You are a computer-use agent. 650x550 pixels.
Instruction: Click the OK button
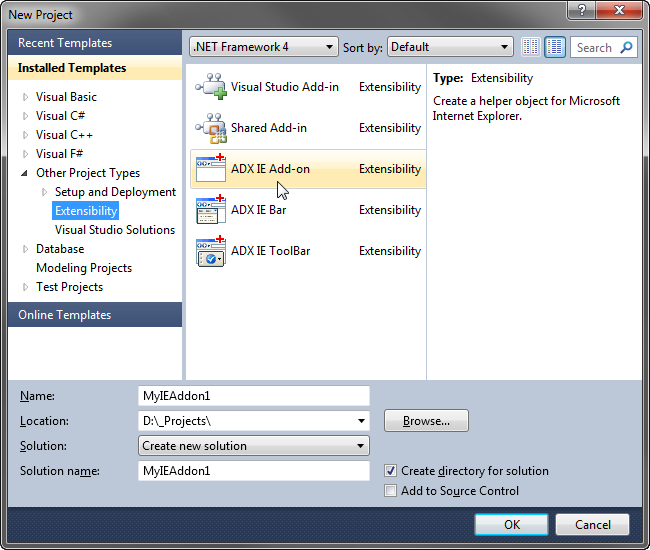pyautogui.click(x=512, y=524)
